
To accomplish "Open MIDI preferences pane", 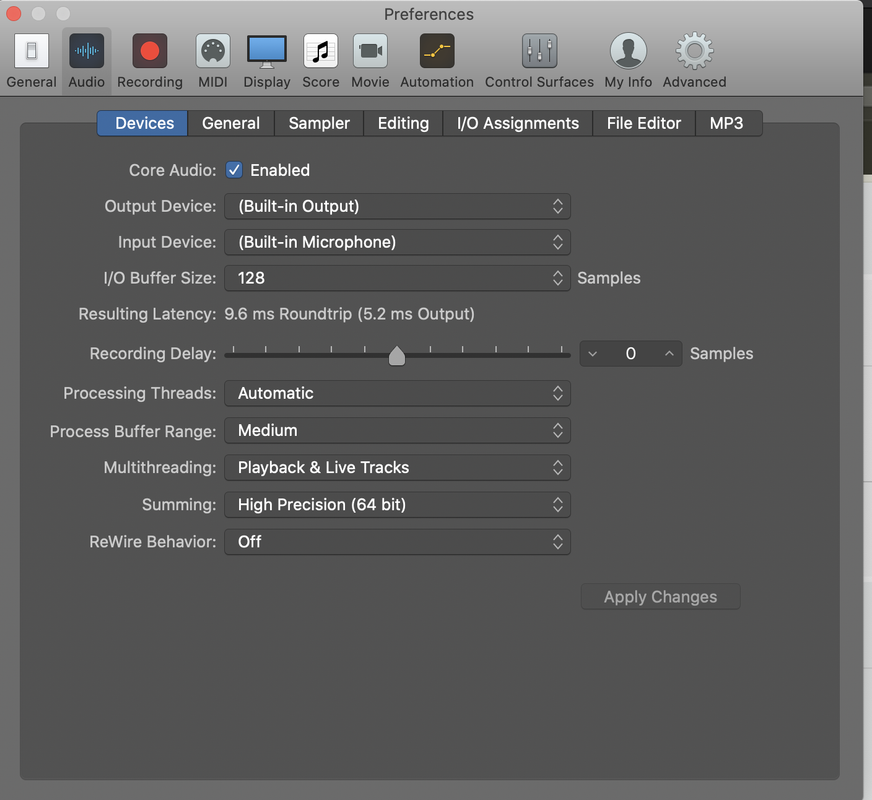I will point(213,51).
